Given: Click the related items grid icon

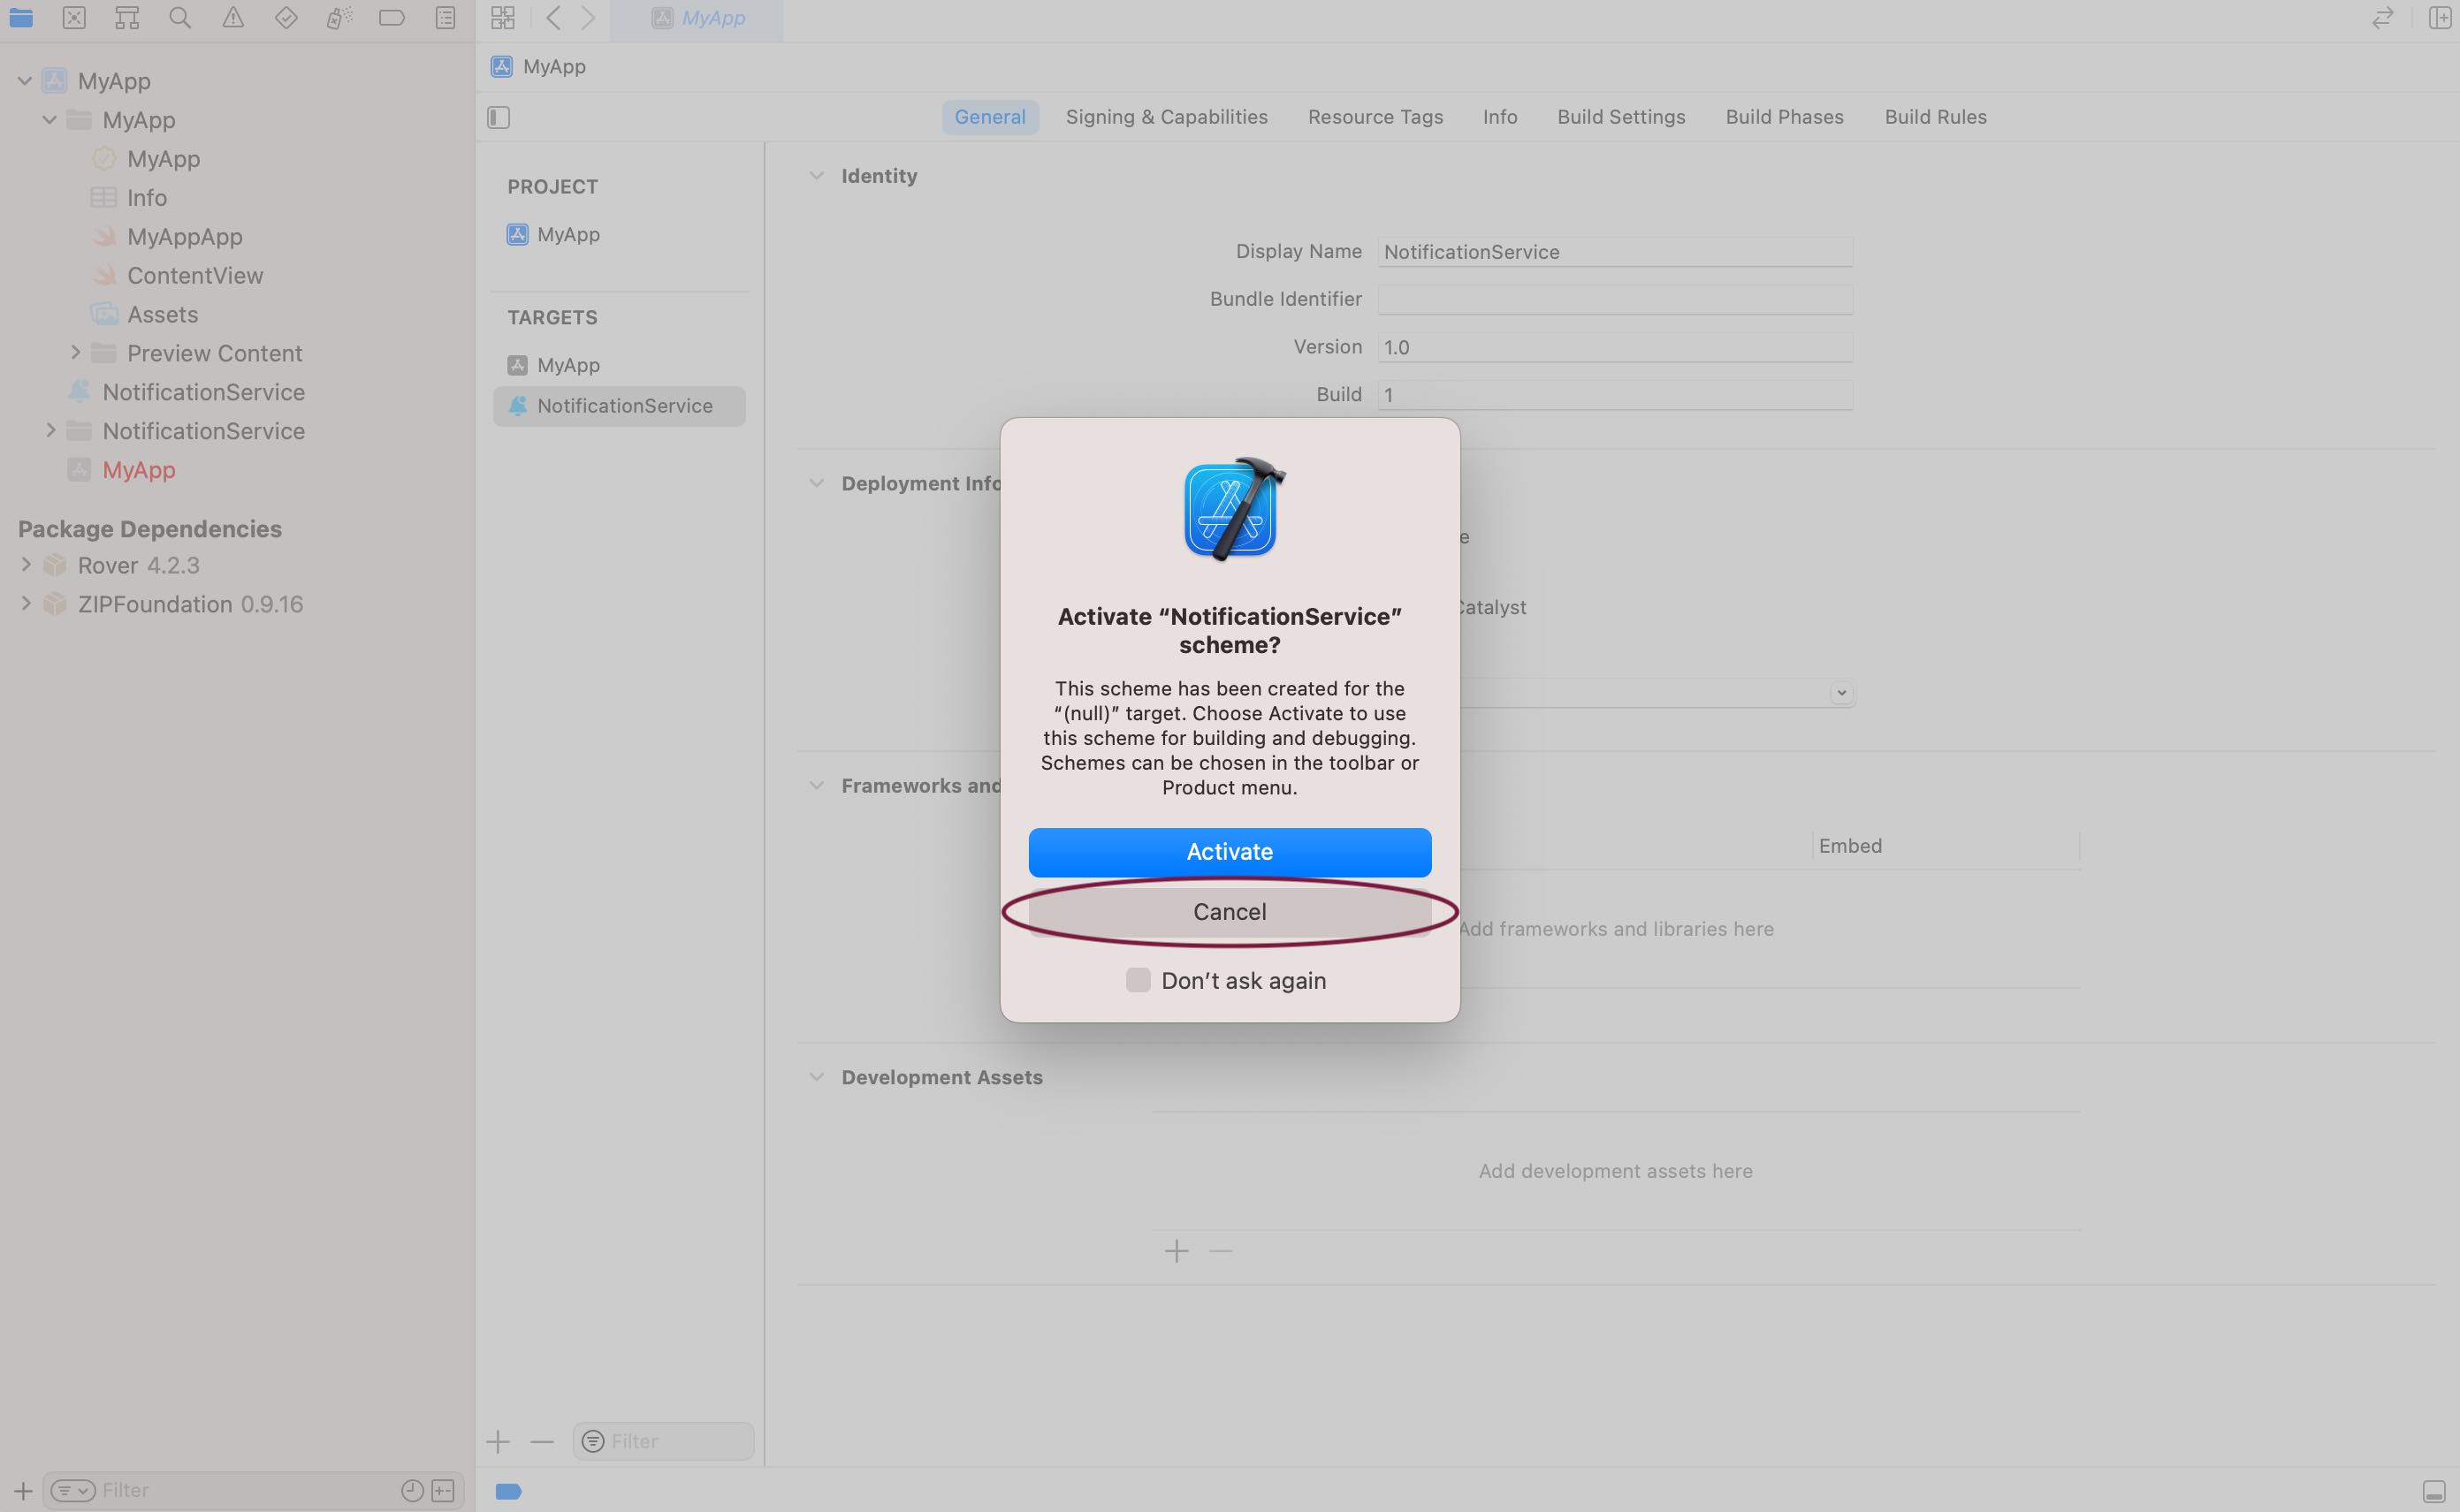Looking at the screenshot, I should click(503, 17).
